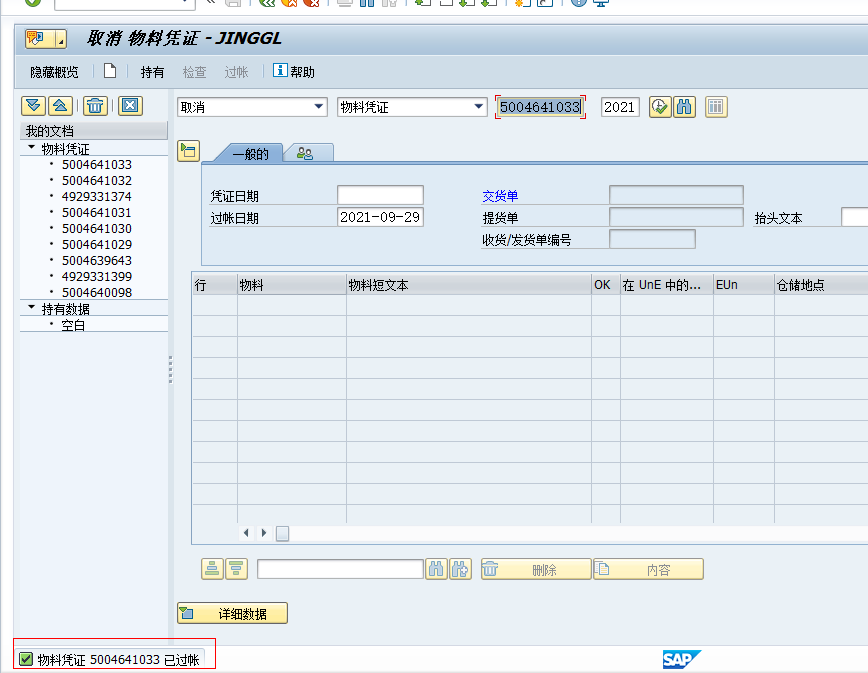Select document 4929331374 in tree
Image resolution: width=868 pixels, height=673 pixels.
click(x=97, y=196)
